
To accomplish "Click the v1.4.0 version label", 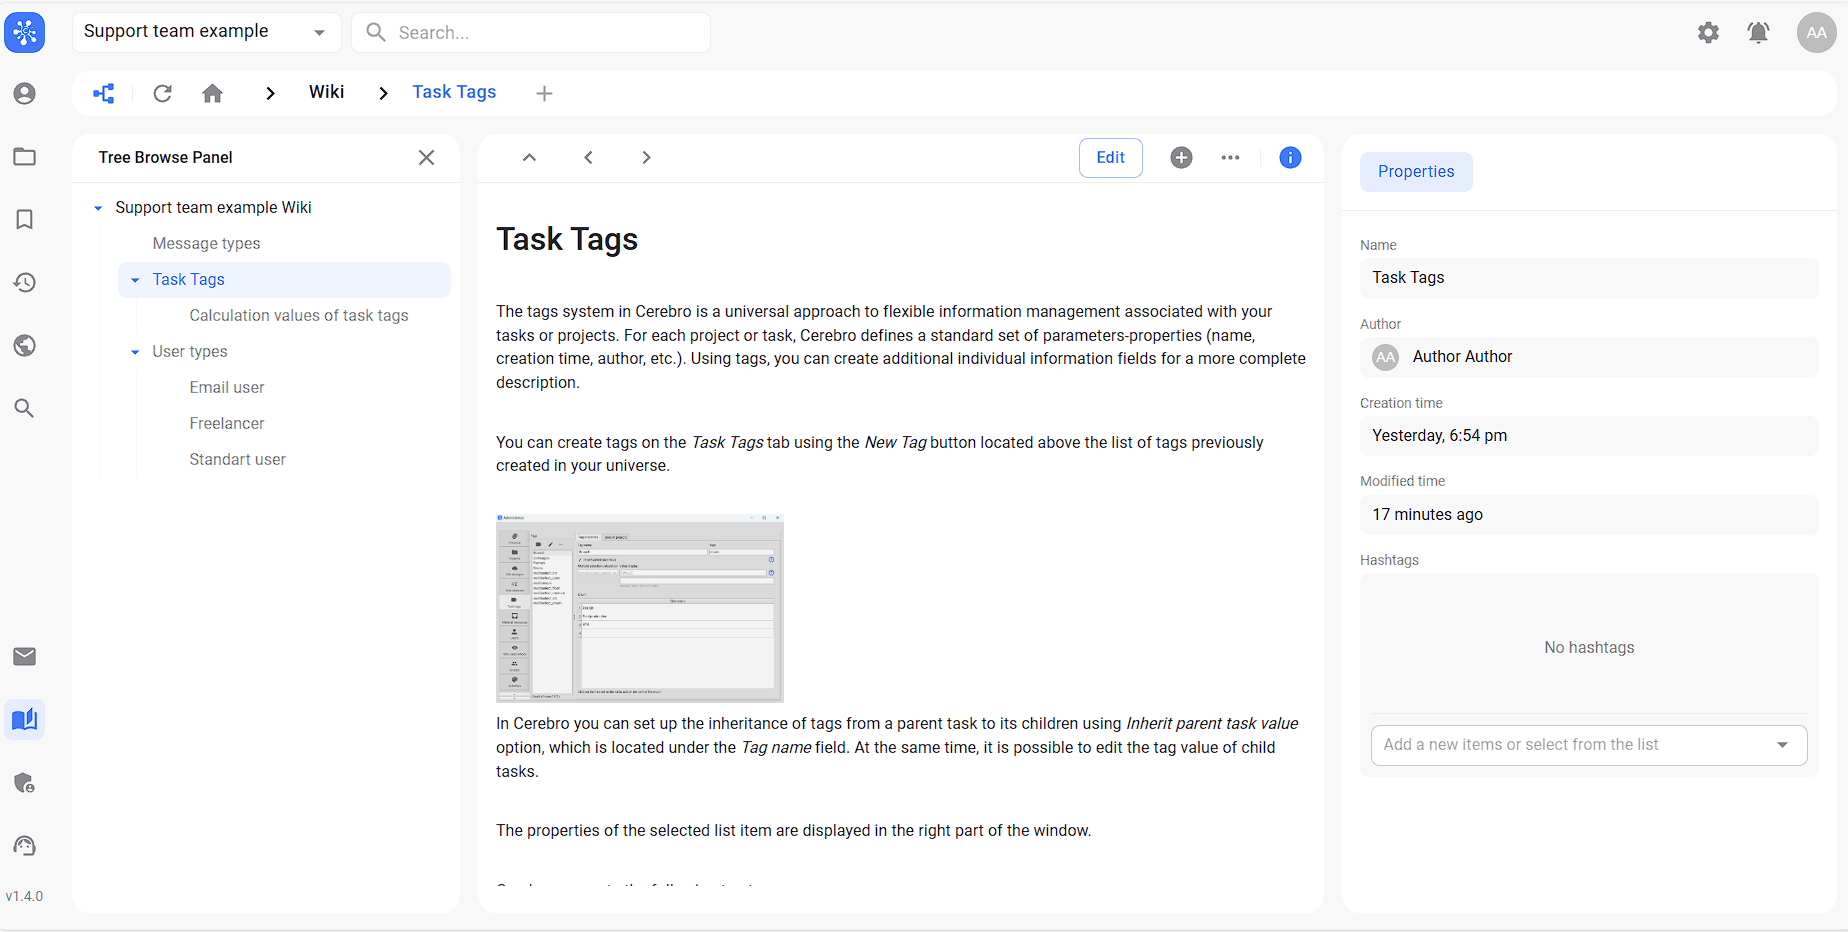I will (x=25, y=896).
